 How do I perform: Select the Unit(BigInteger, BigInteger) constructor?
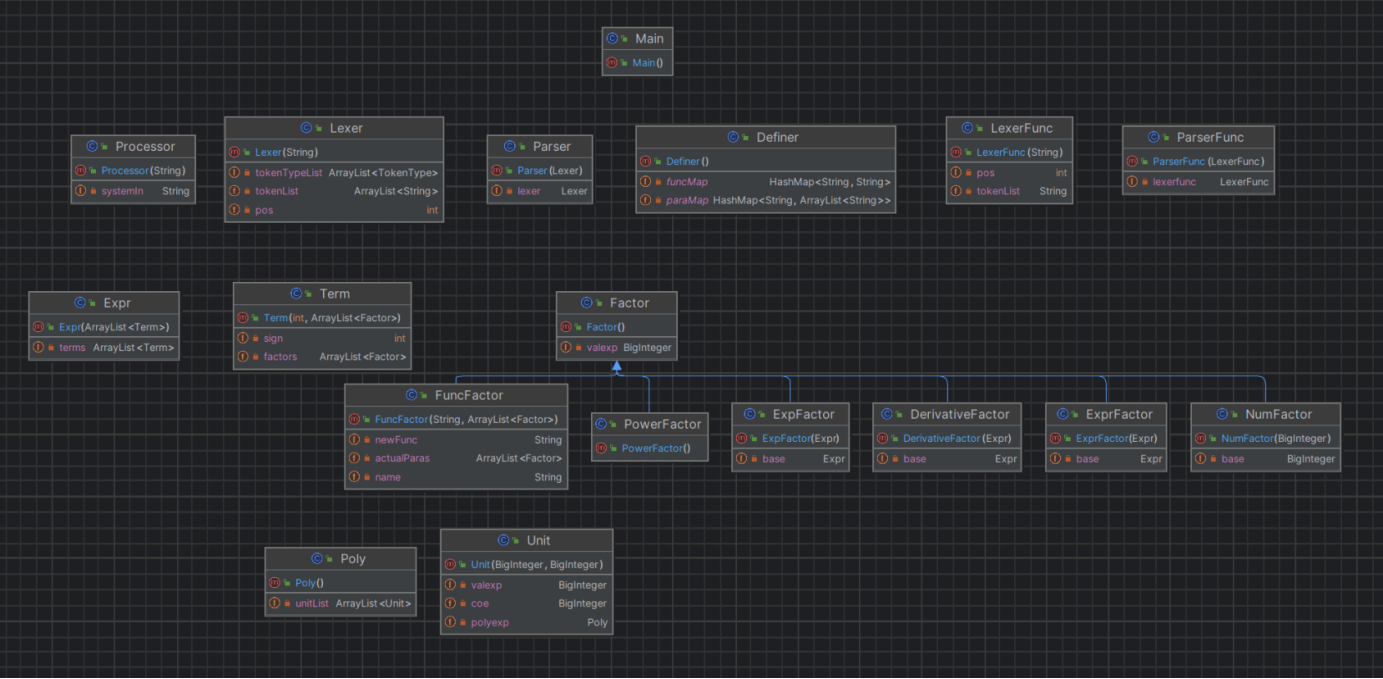tap(526, 564)
